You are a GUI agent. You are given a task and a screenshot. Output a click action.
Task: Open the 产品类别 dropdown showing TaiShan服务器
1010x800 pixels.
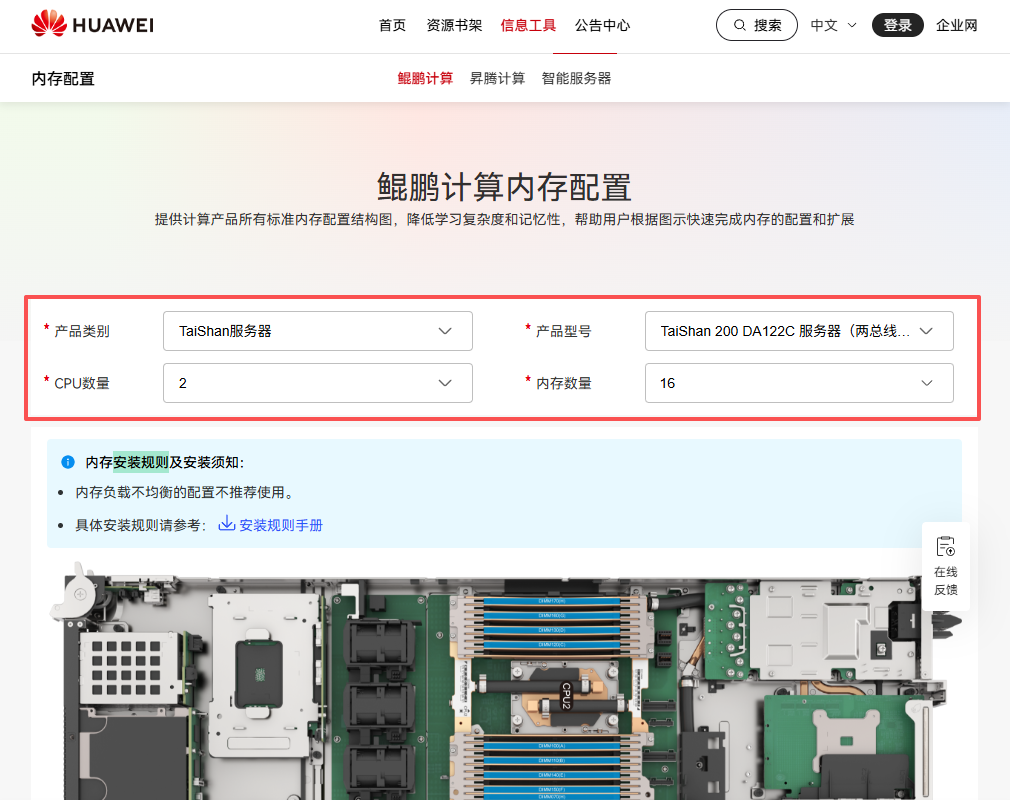click(x=317, y=331)
